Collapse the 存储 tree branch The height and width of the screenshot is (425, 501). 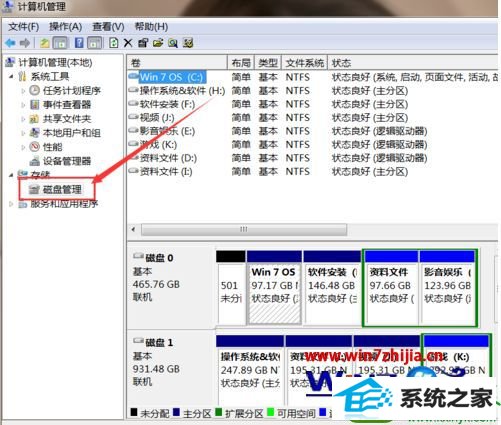coord(11,175)
